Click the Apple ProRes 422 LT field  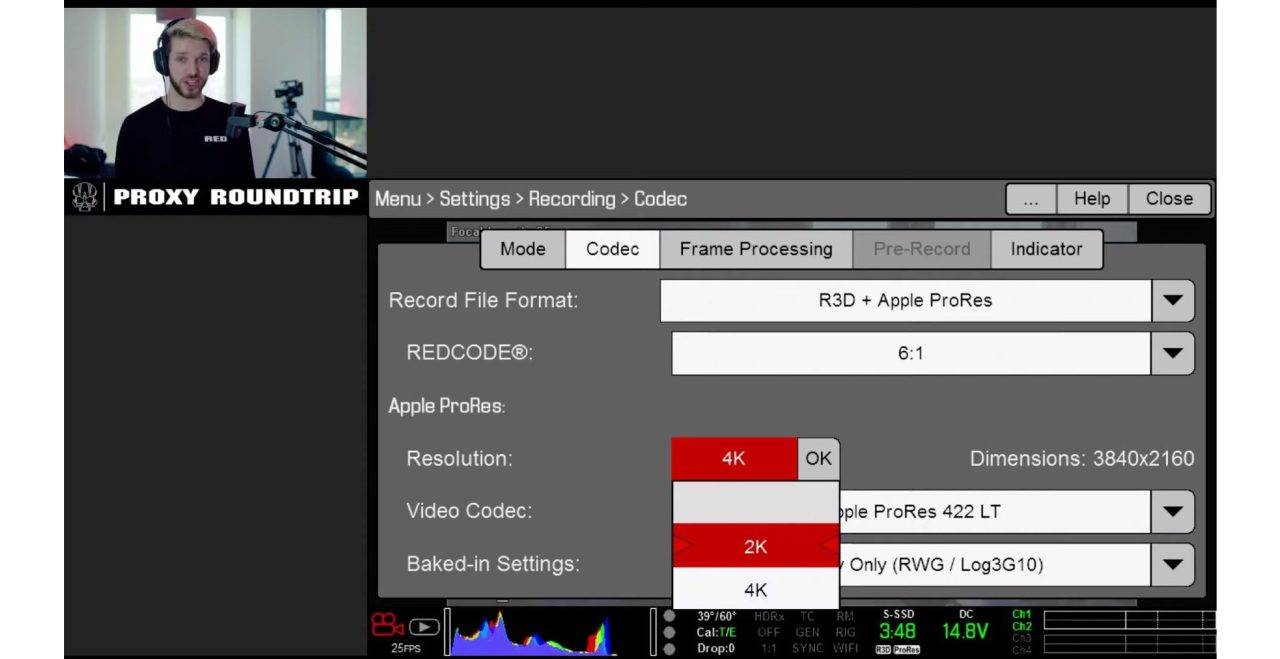coord(996,512)
